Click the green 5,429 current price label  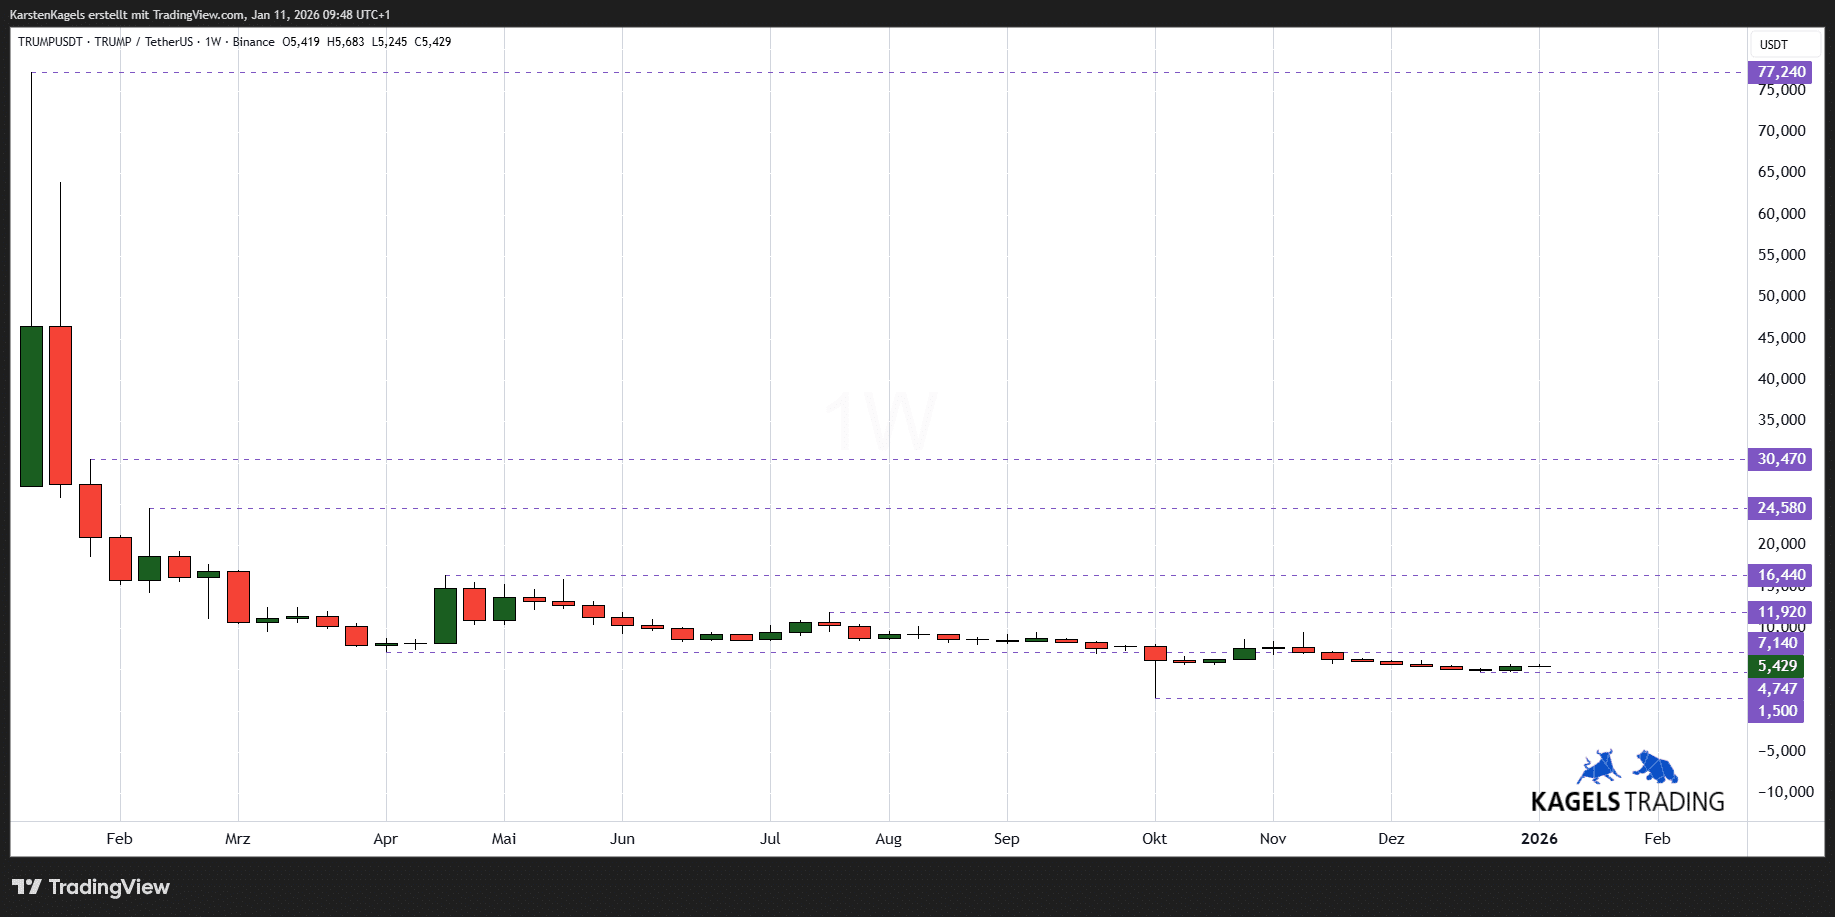[x=1777, y=666]
